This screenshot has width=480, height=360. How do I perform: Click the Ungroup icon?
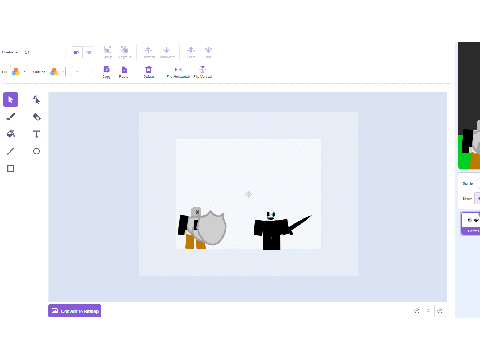pyautogui.click(x=125, y=52)
